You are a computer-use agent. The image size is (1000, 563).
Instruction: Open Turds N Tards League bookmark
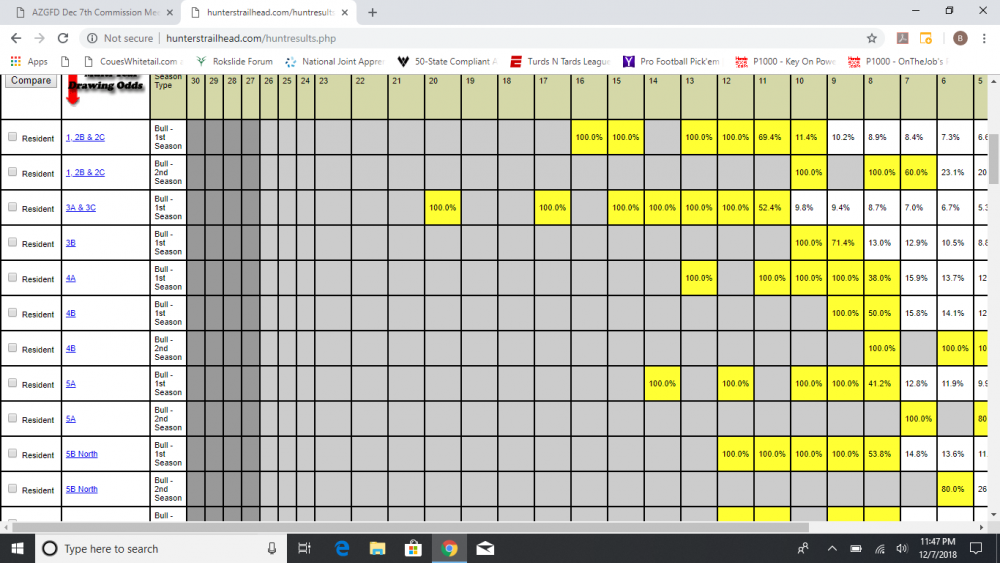pyautogui.click(x=560, y=61)
